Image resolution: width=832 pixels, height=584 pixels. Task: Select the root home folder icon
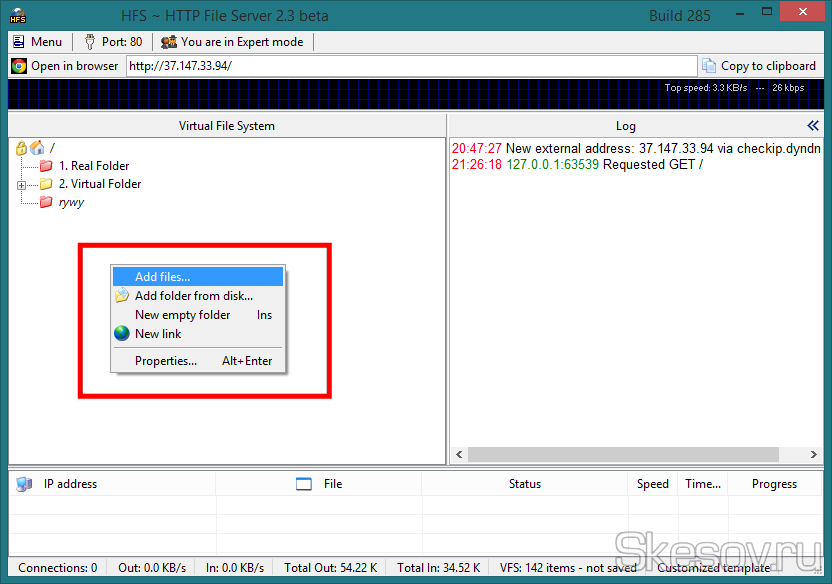pos(37,148)
